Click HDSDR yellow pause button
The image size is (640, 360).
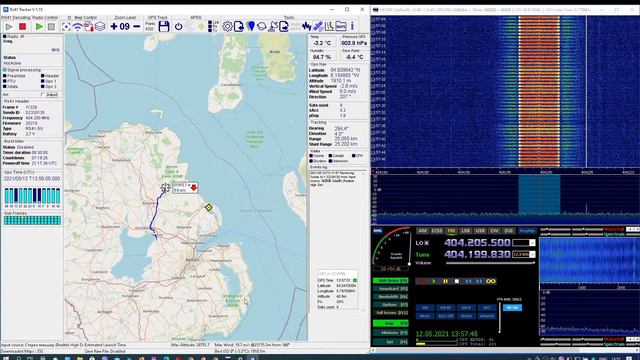pos(445,281)
